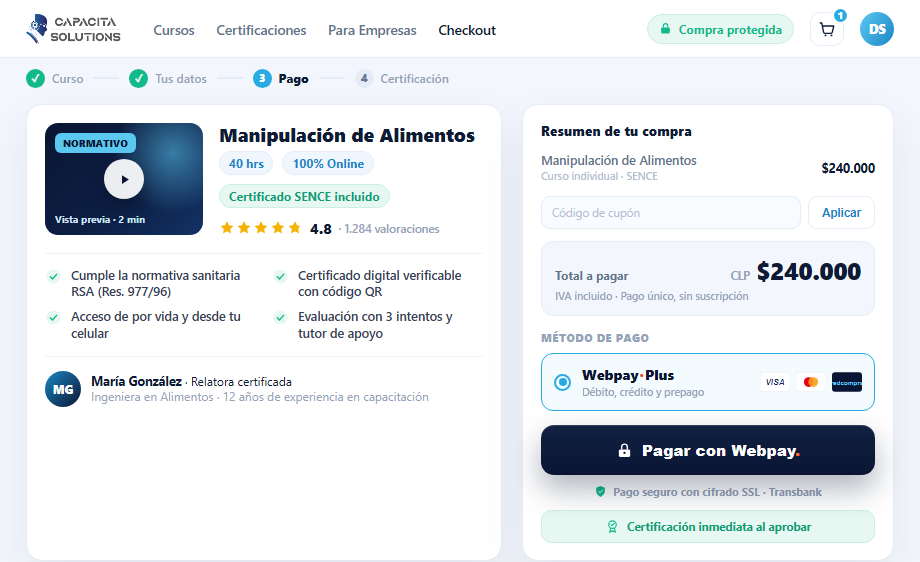Return to the Tus datos step
The width and height of the screenshot is (920, 562).
(x=168, y=78)
